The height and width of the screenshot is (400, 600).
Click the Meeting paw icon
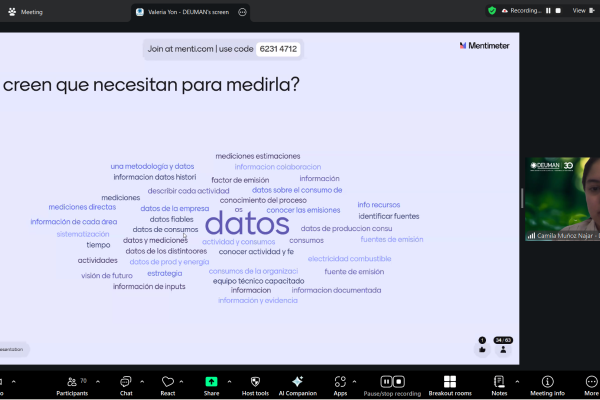(x=12, y=12)
